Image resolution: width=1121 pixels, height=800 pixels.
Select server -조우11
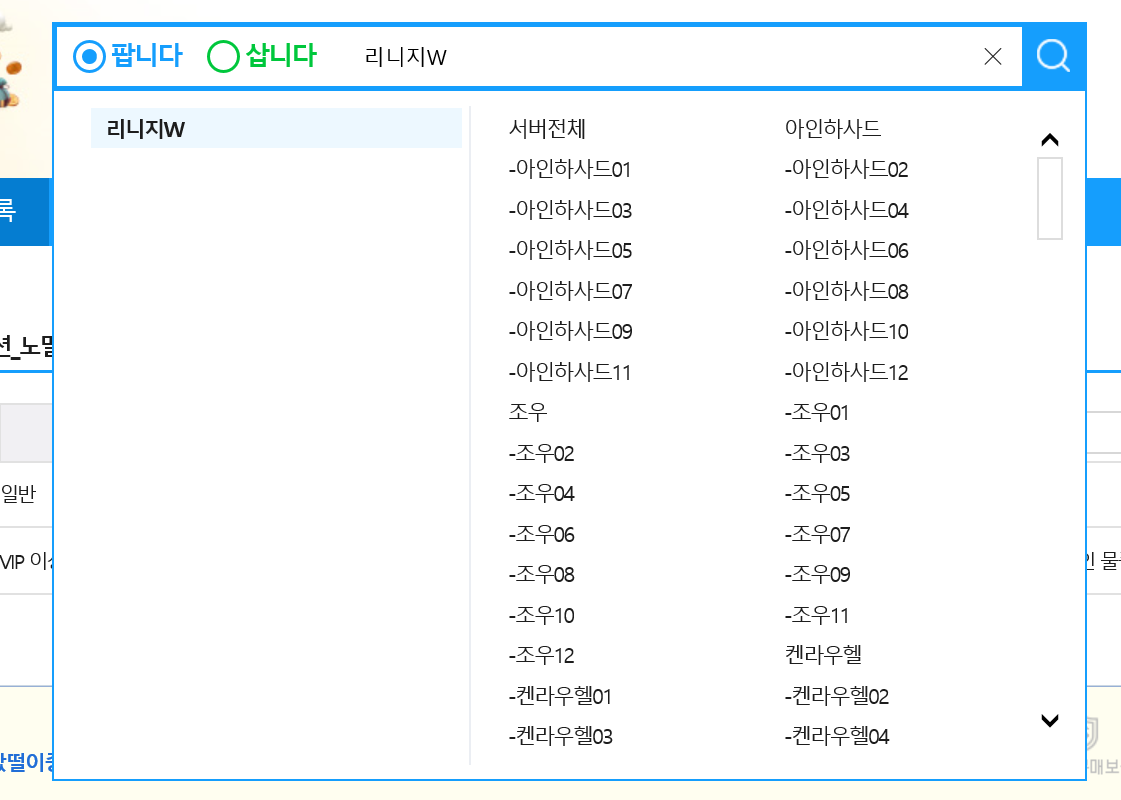816,615
